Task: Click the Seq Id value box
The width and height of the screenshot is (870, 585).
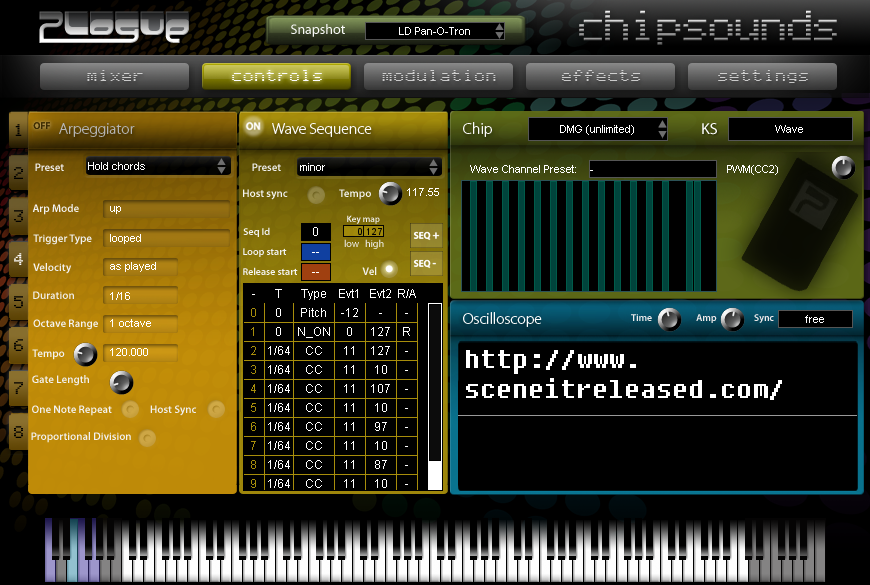Action: pyautogui.click(x=316, y=232)
